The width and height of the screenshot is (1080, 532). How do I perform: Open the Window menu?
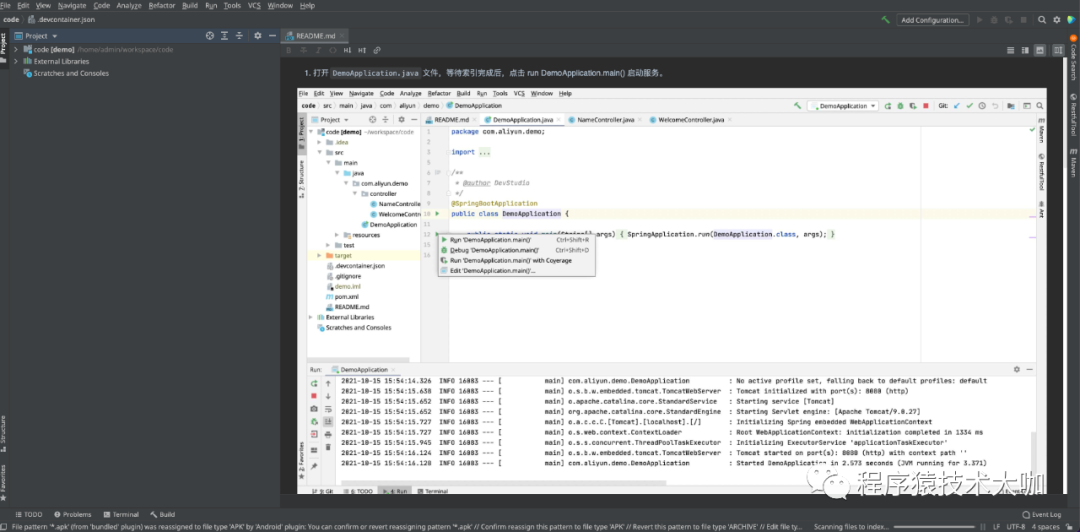280,6
